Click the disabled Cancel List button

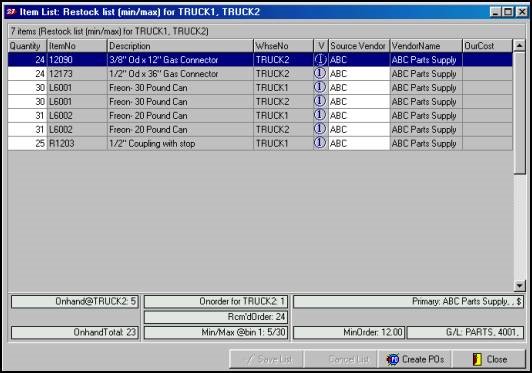[x=340, y=359]
